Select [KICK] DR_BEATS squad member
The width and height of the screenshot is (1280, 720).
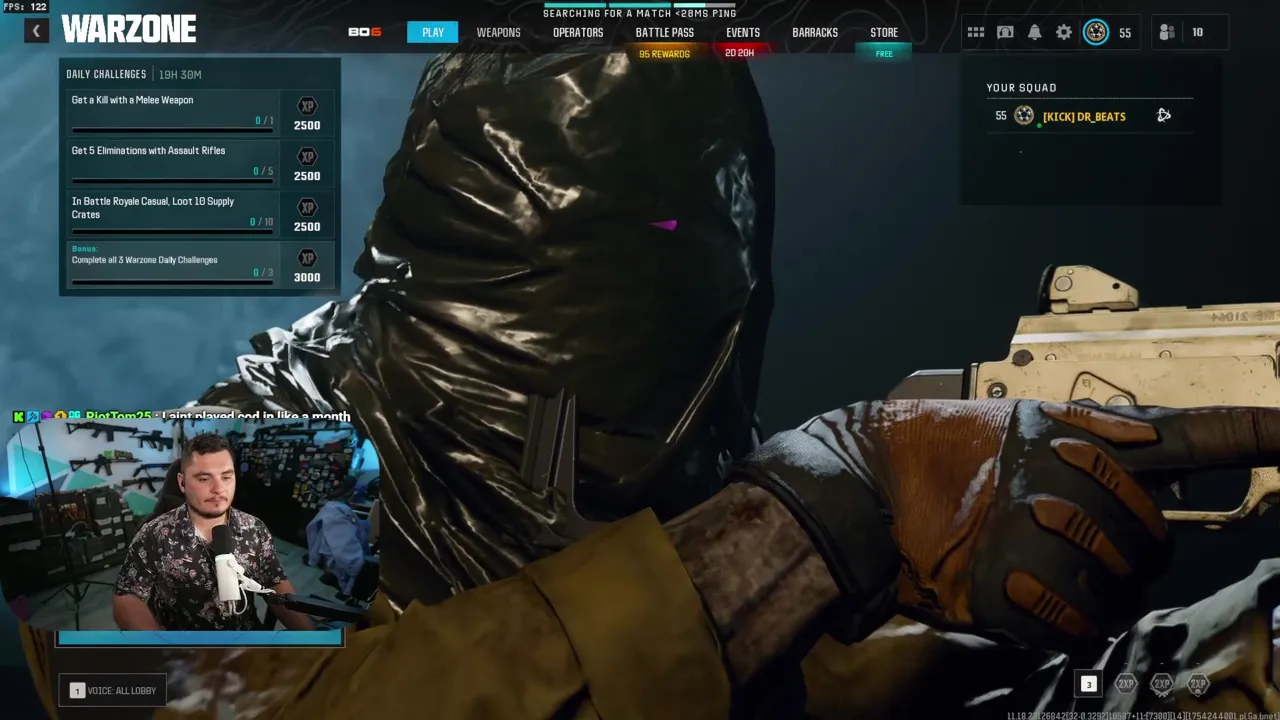[x=1084, y=116]
